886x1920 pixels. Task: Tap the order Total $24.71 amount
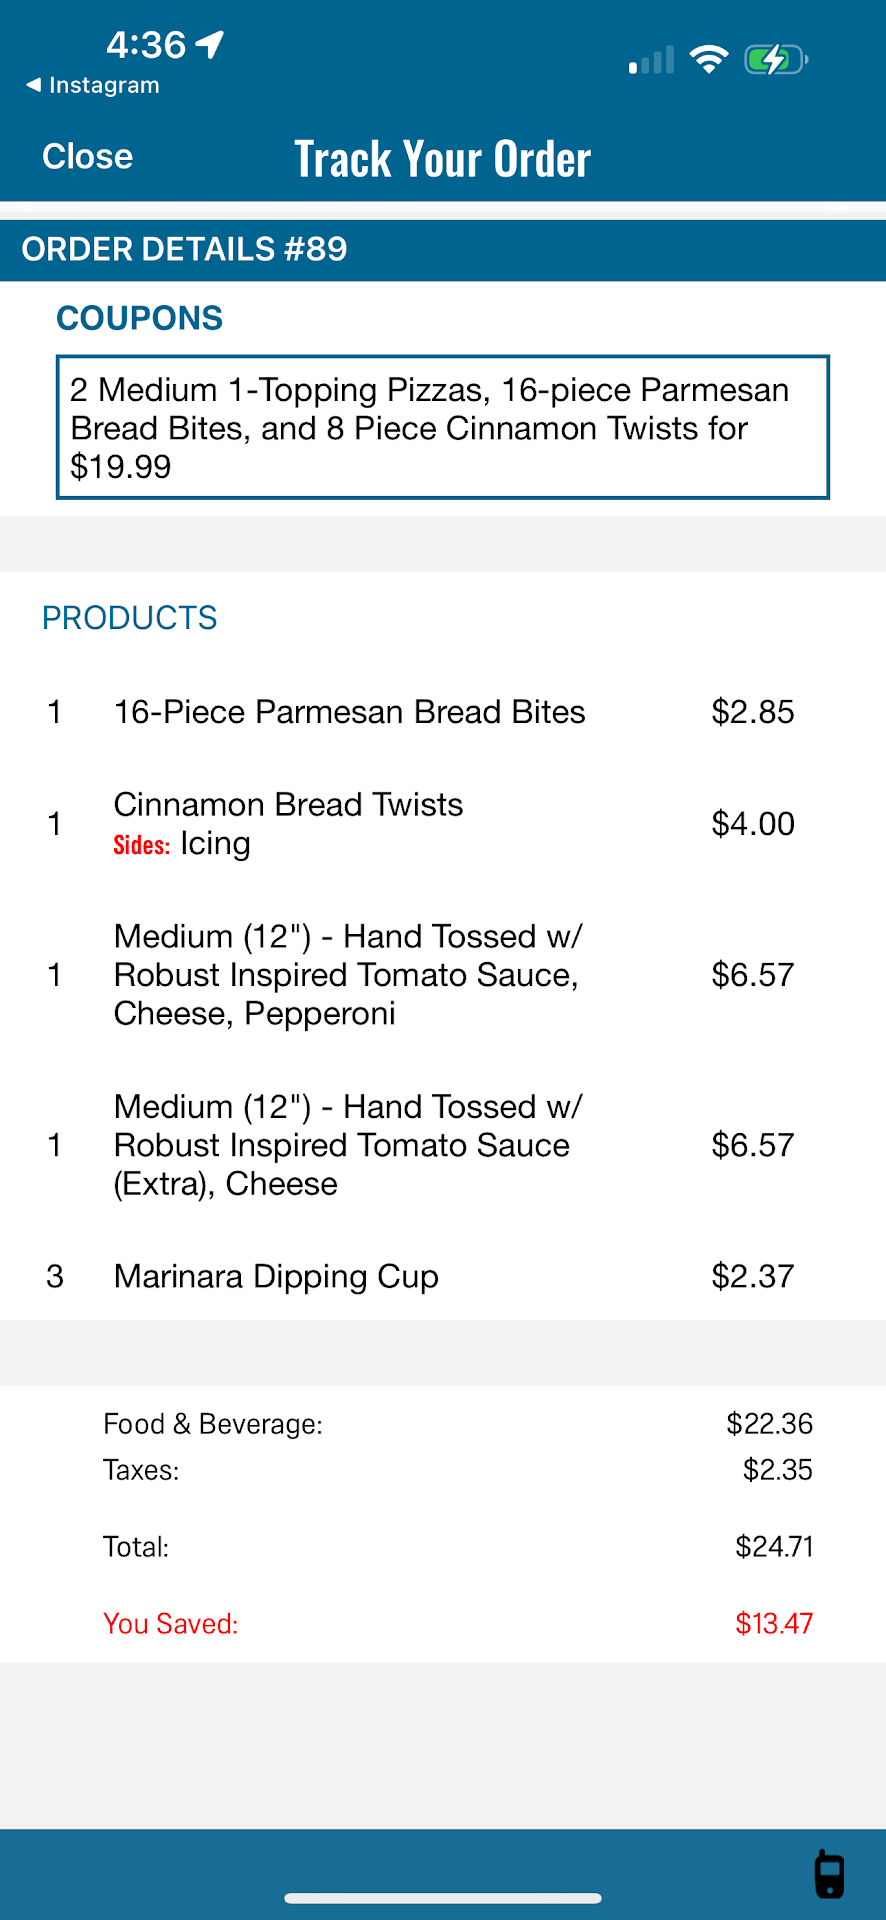(773, 1547)
